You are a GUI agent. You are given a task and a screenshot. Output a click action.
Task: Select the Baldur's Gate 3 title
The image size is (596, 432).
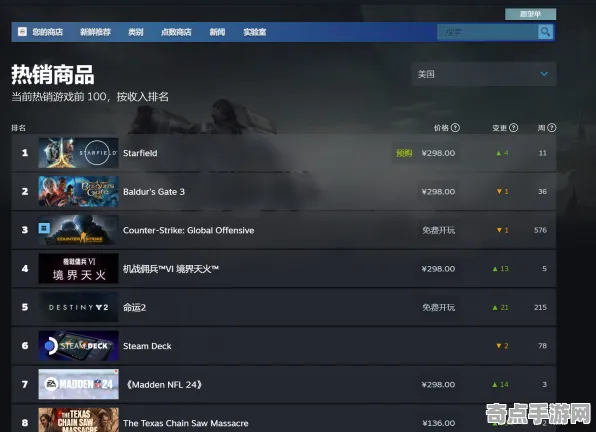(154, 191)
